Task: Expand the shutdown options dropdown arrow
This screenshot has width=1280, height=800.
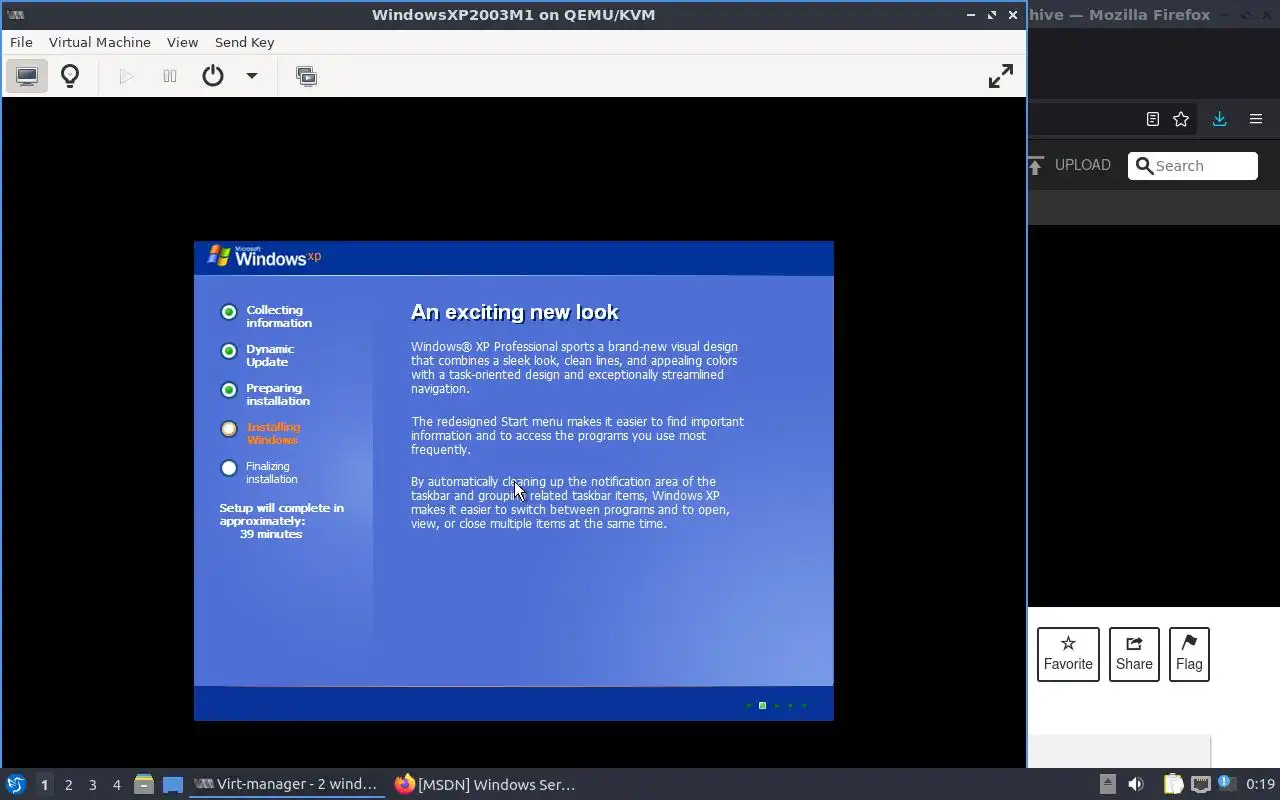Action: [252, 76]
